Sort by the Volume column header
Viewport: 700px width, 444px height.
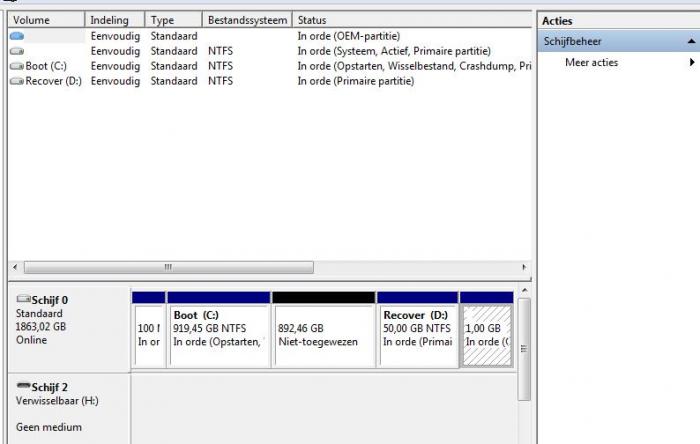tap(46, 20)
